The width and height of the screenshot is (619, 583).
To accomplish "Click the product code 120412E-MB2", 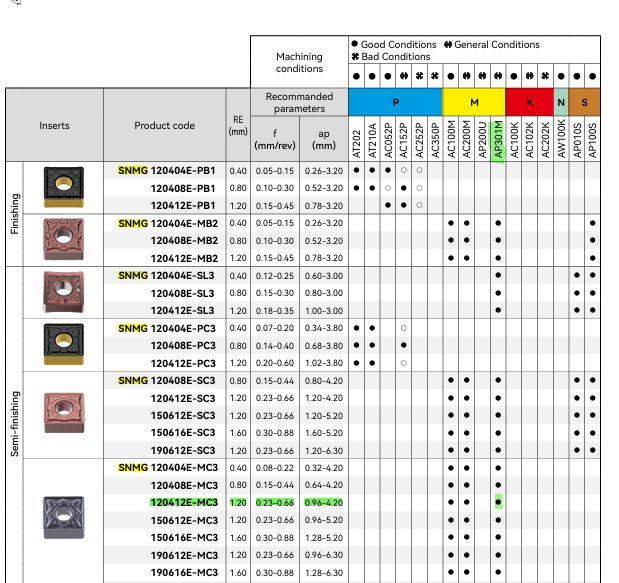I will click(x=184, y=258).
